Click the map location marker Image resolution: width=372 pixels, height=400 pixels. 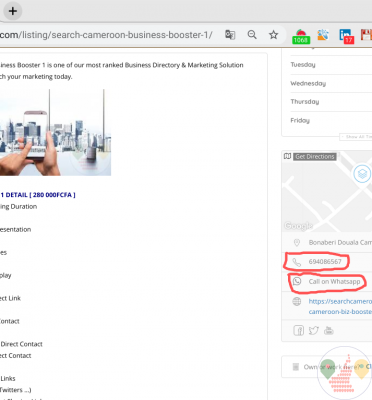tap(362, 174)
